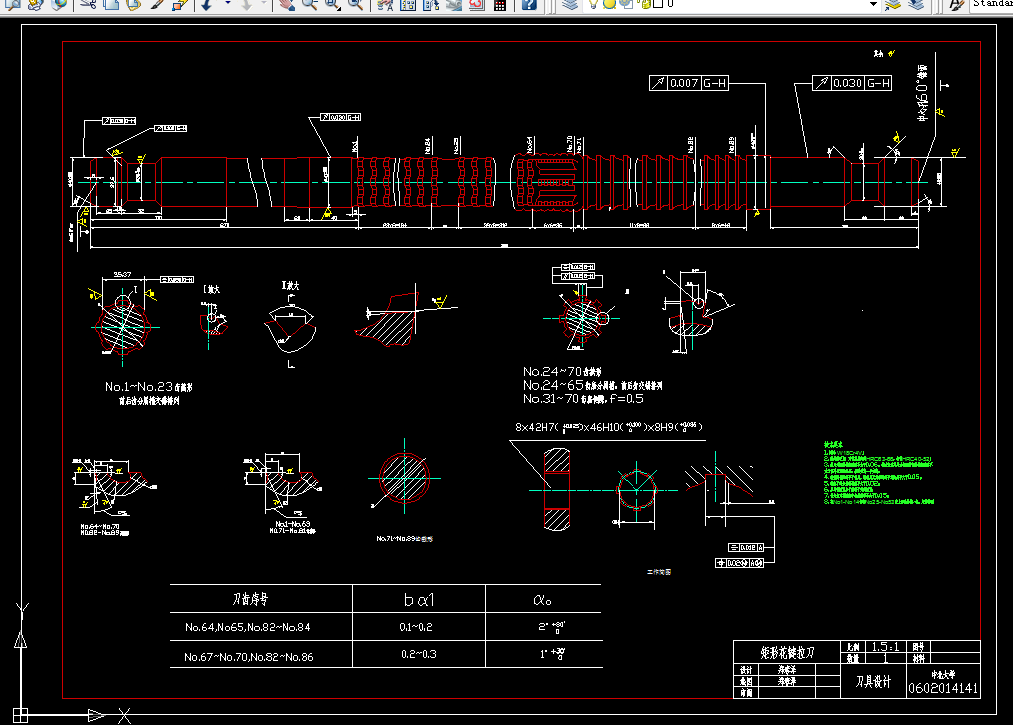Screen dimensions: 1013x725
Task: Click the greyed Redo arrow
Action: pyautogui.click(x=246, y=4)
